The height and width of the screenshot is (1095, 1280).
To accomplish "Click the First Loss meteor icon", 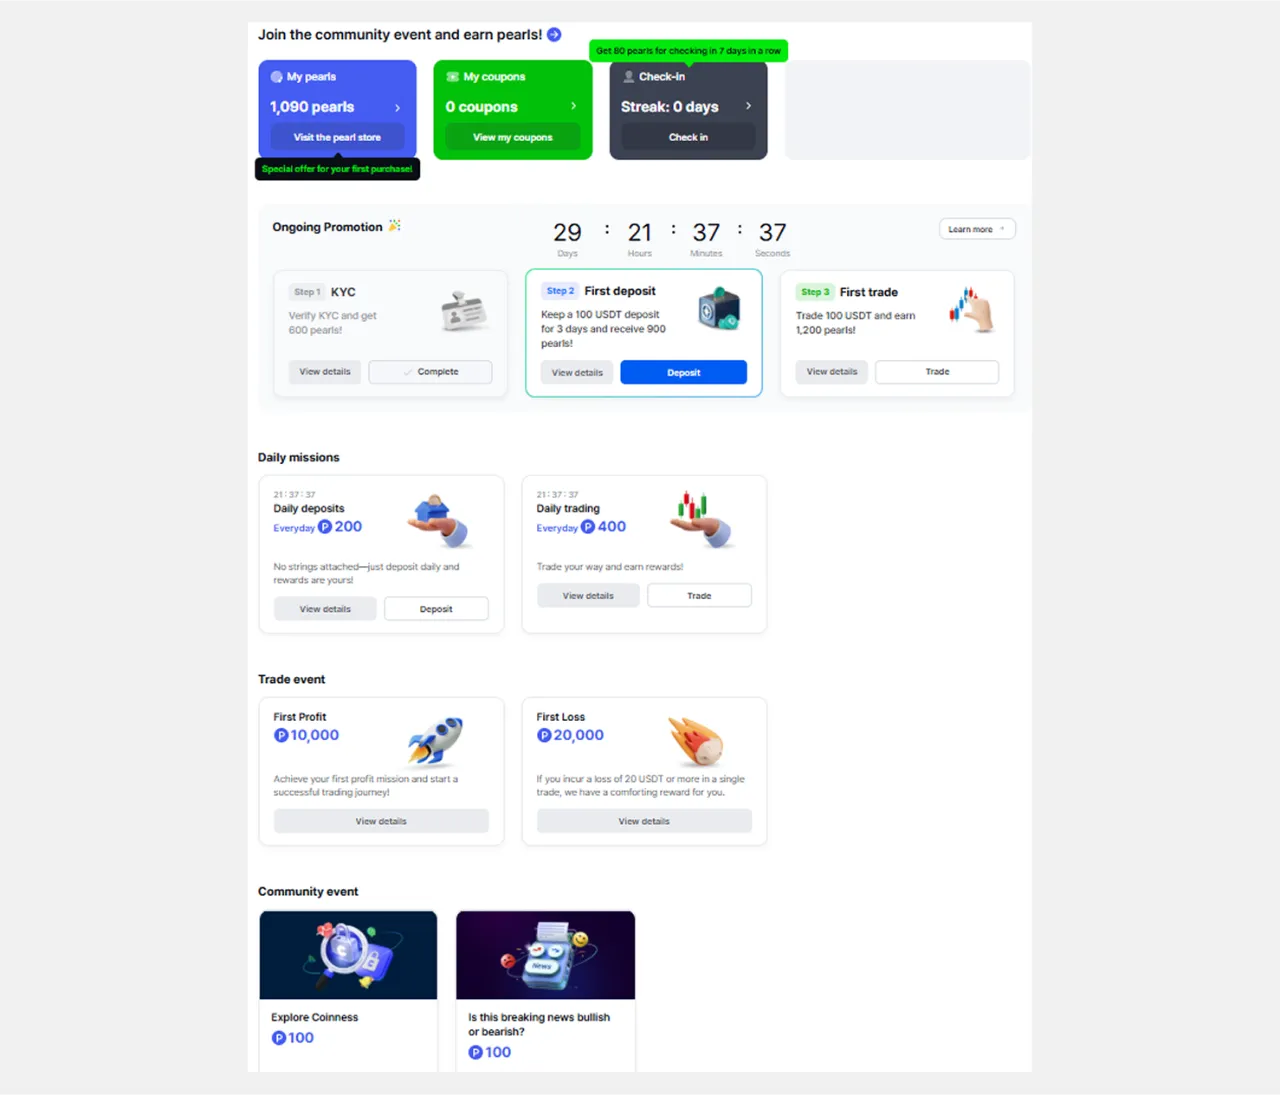I will click(696, 741).
